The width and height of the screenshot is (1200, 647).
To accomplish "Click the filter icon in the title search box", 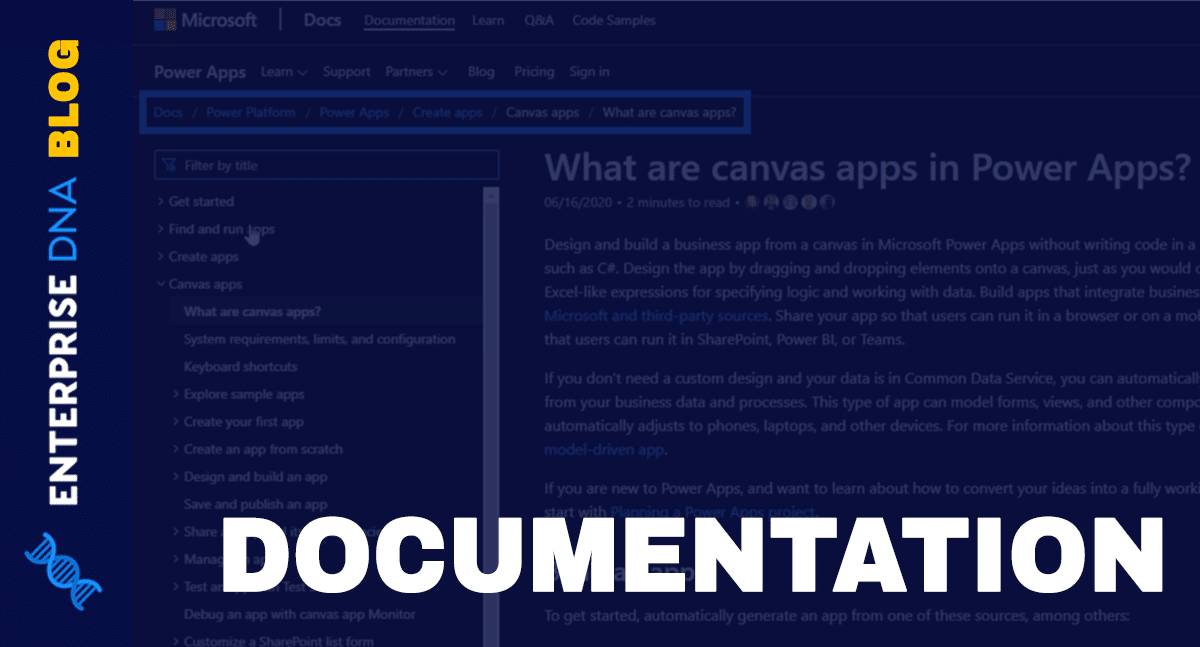I will click(x=169, y=165).
